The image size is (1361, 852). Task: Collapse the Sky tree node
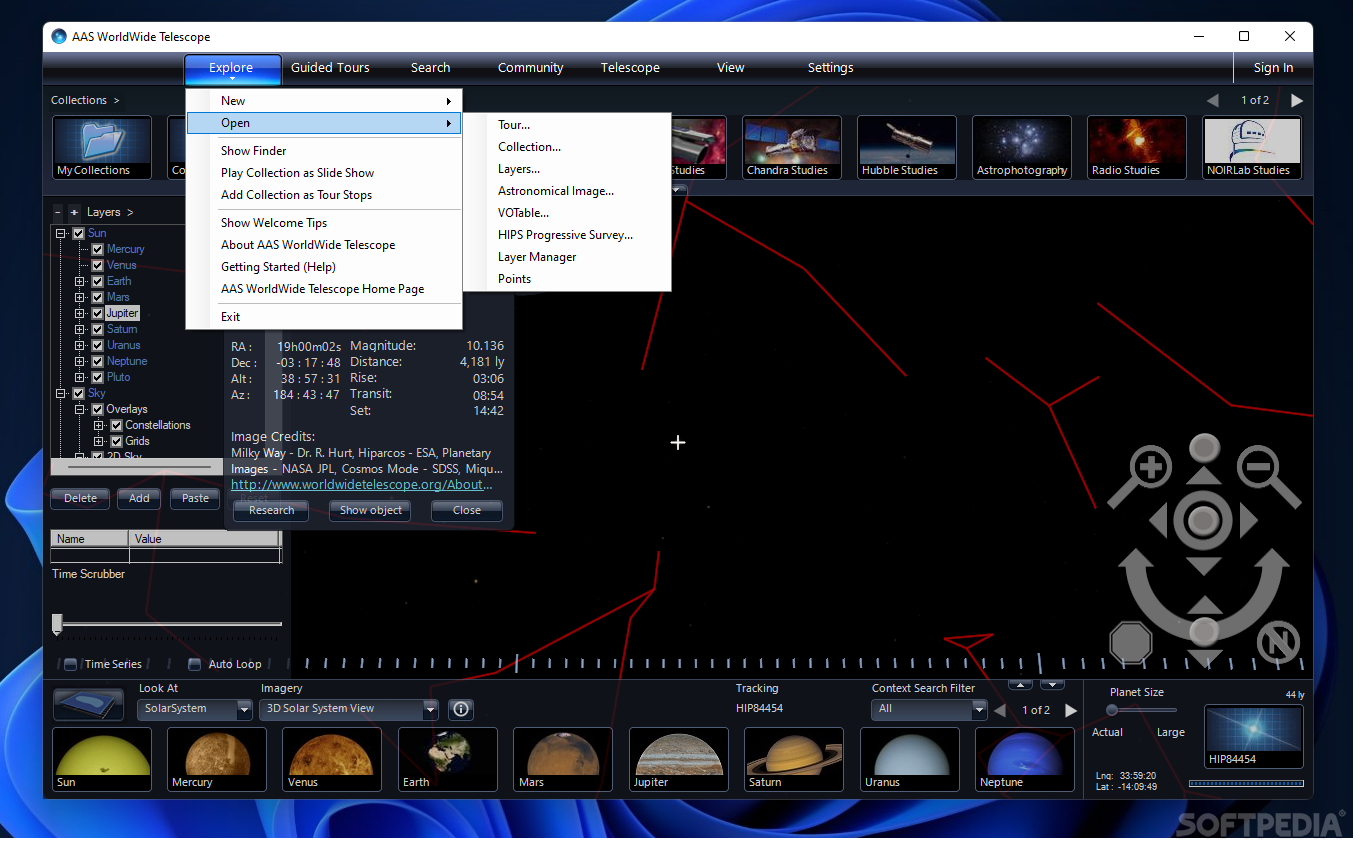pos(61,393)
